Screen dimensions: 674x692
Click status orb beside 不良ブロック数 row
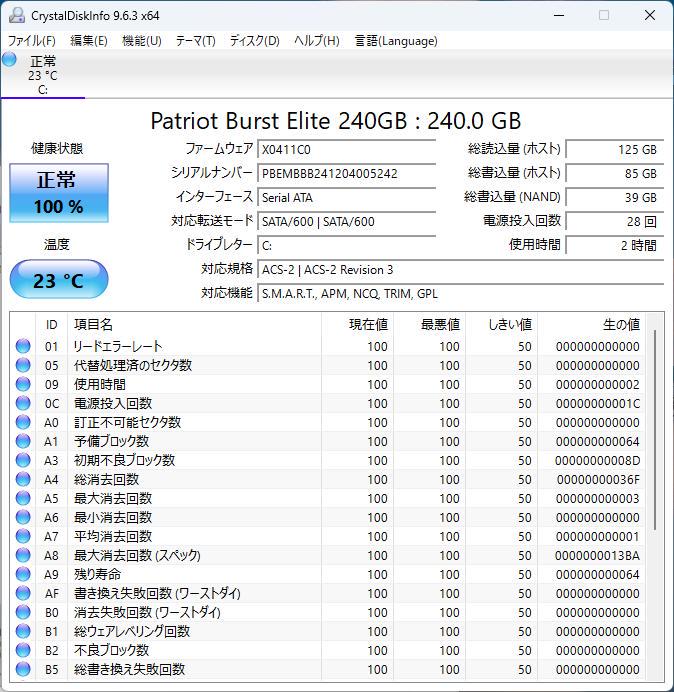pyautogui.click(x=23, y=650)
